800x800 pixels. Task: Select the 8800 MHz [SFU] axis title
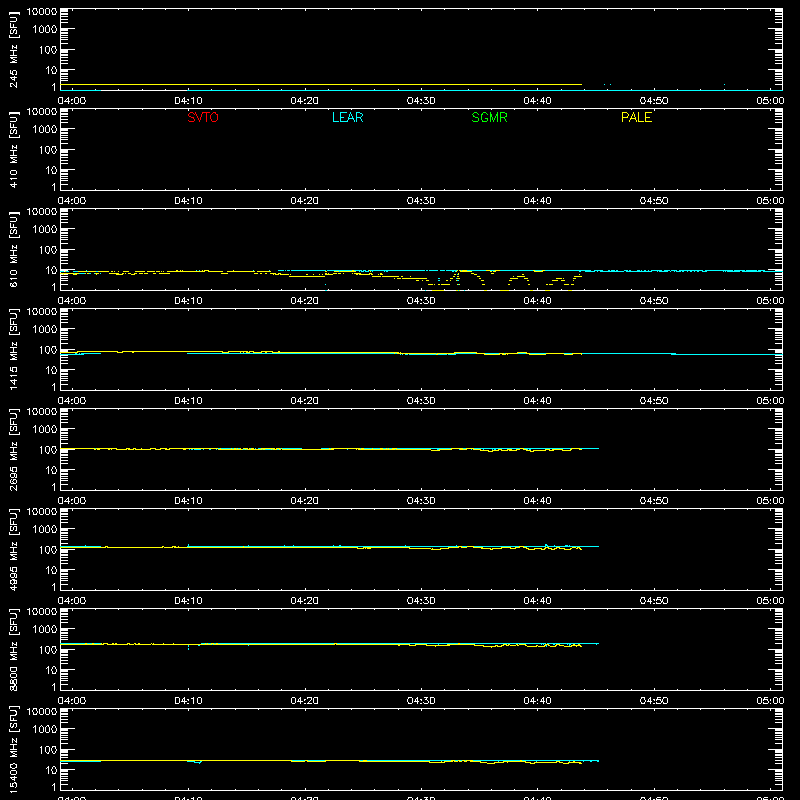[13, 650]
